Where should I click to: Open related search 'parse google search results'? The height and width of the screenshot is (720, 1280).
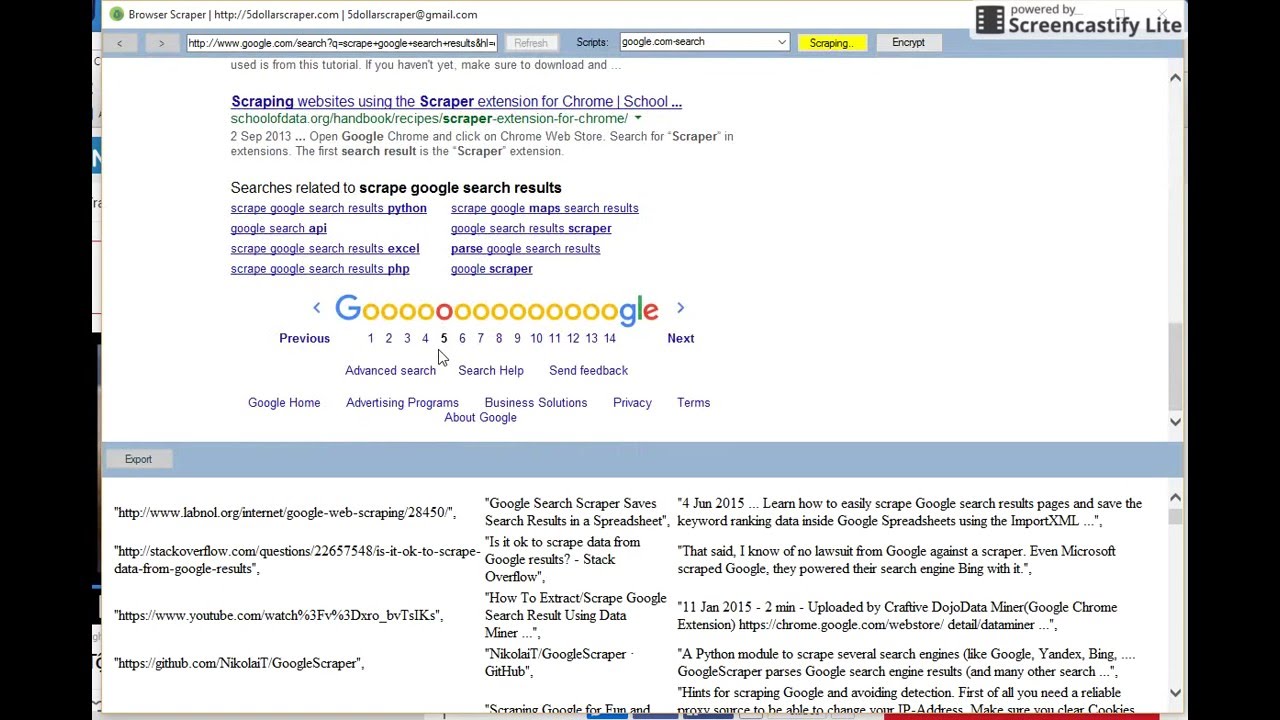tap(525, 248)
